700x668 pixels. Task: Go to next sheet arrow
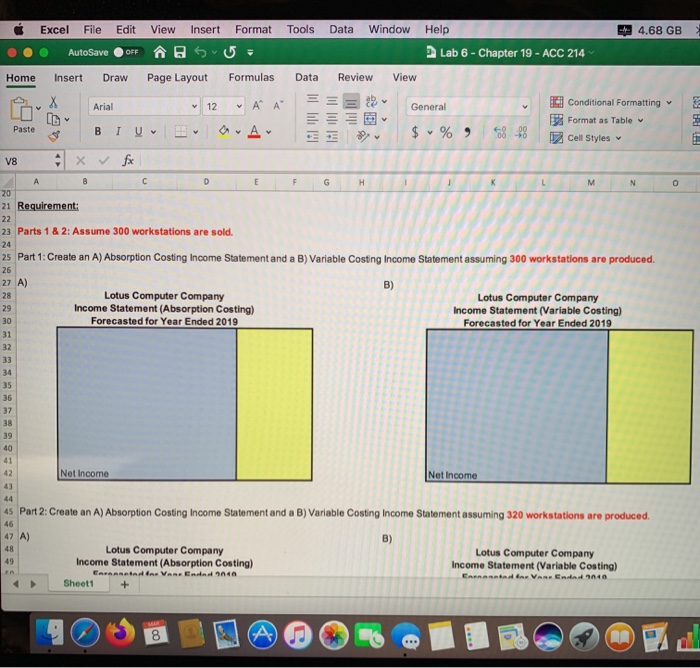click(x=33, y=584)
